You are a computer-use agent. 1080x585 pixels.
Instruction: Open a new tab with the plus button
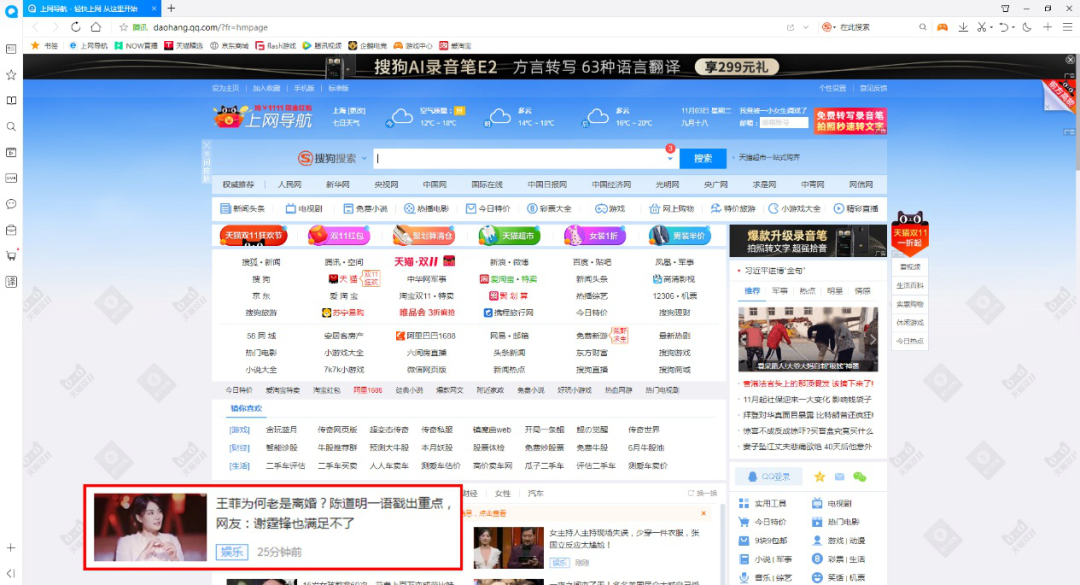[x=171, y=8]
